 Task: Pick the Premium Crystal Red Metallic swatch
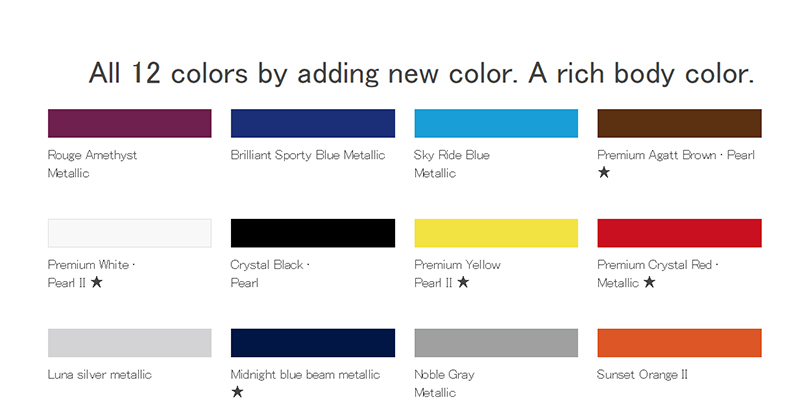pos(679,233)
